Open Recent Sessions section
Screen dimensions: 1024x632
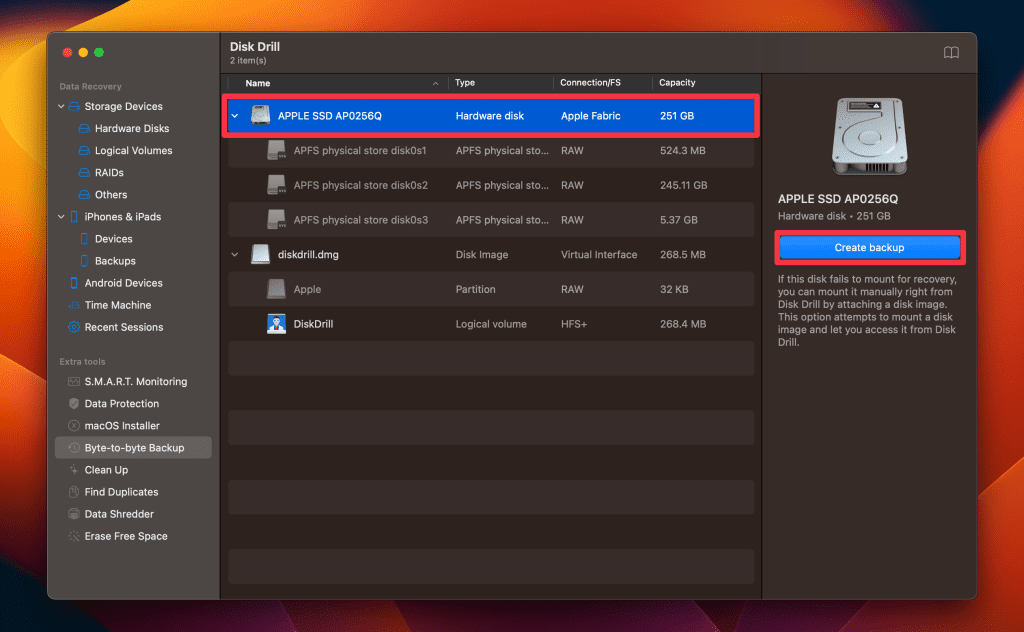pos(123,327)
